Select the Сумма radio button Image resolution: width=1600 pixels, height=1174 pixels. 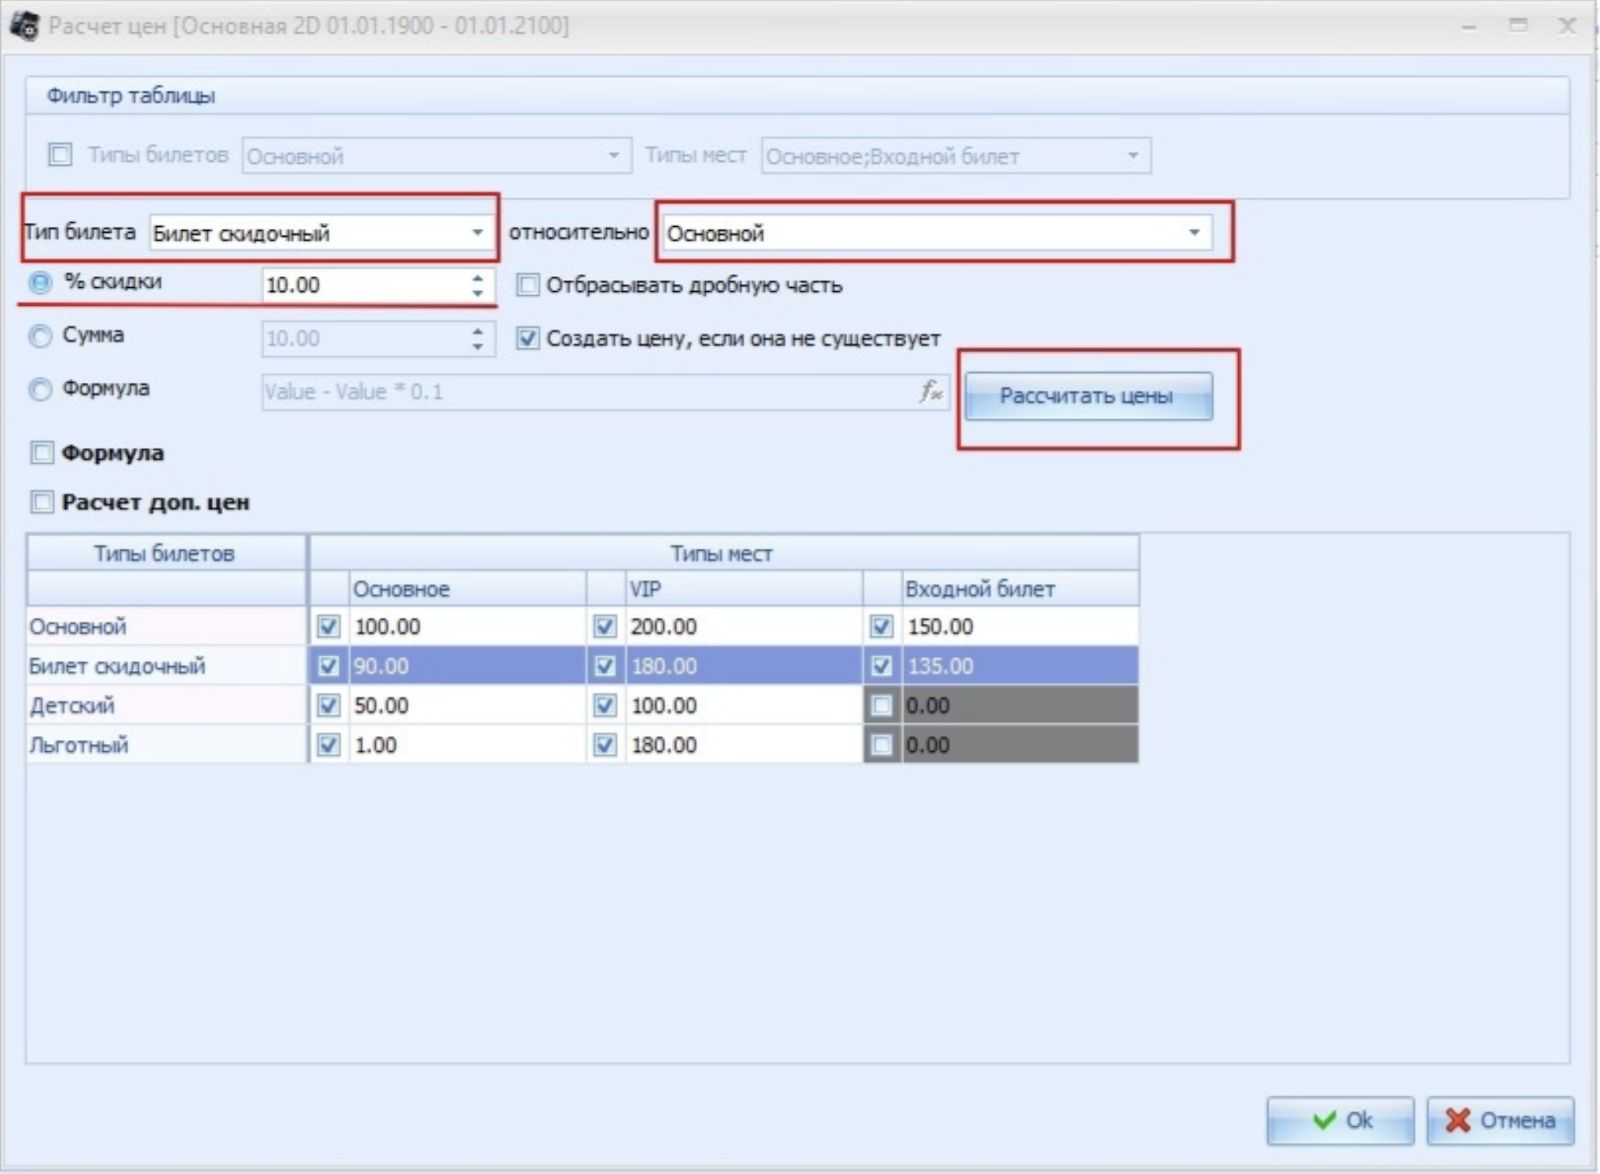click(40, 336)
